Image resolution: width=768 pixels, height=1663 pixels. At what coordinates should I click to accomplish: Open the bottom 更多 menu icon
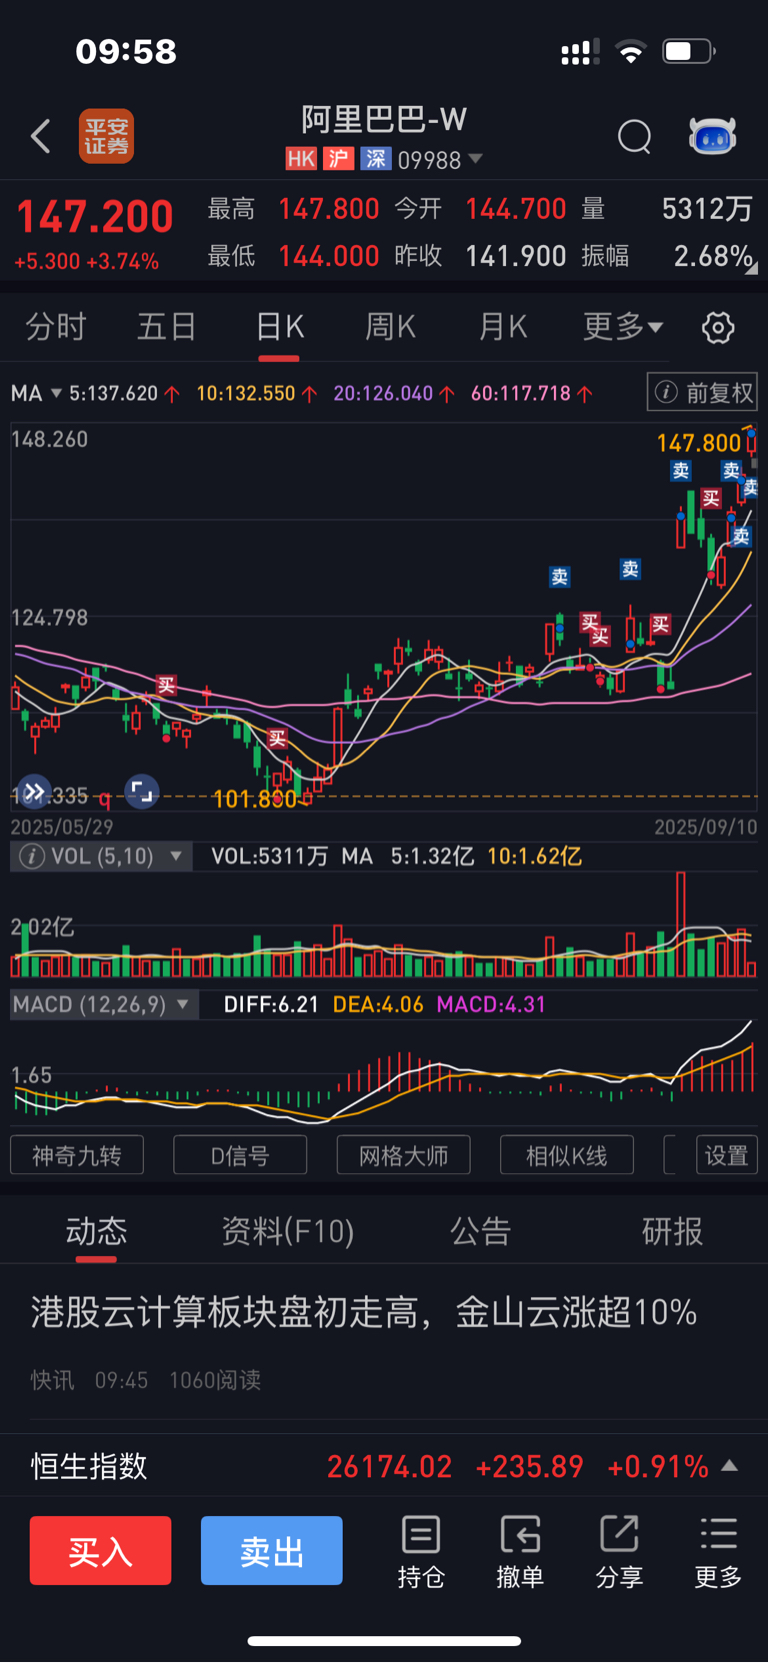(x=718, y=1552)
